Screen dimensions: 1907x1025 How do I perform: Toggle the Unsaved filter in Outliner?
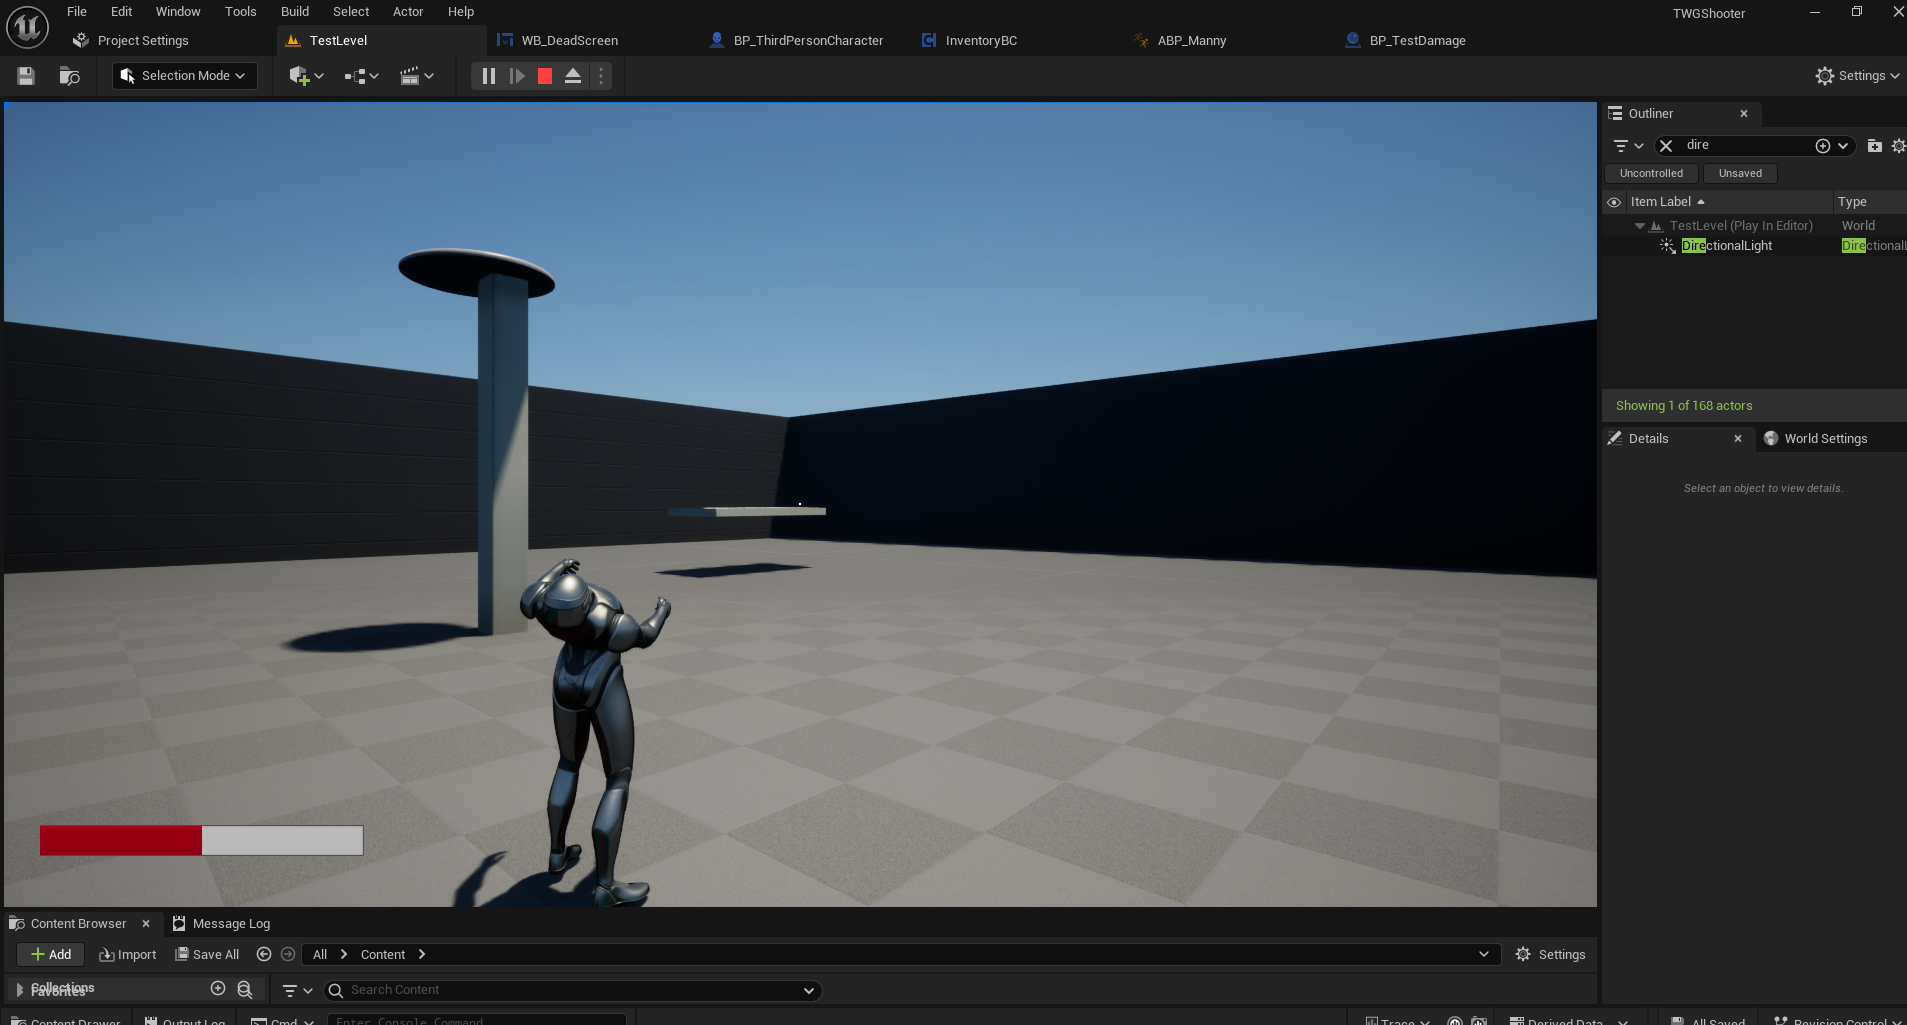point(1740,173)
